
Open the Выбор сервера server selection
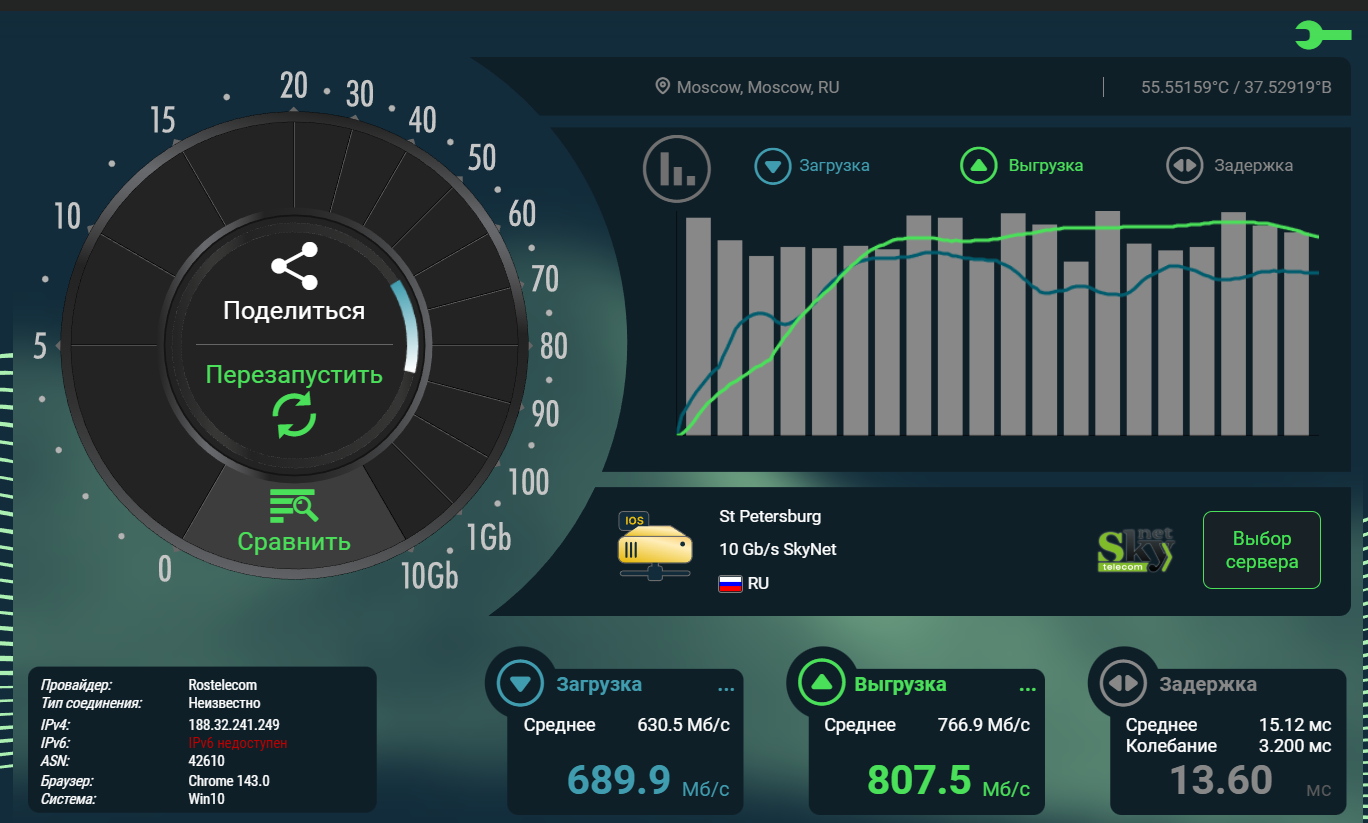tap(1261, 550)
